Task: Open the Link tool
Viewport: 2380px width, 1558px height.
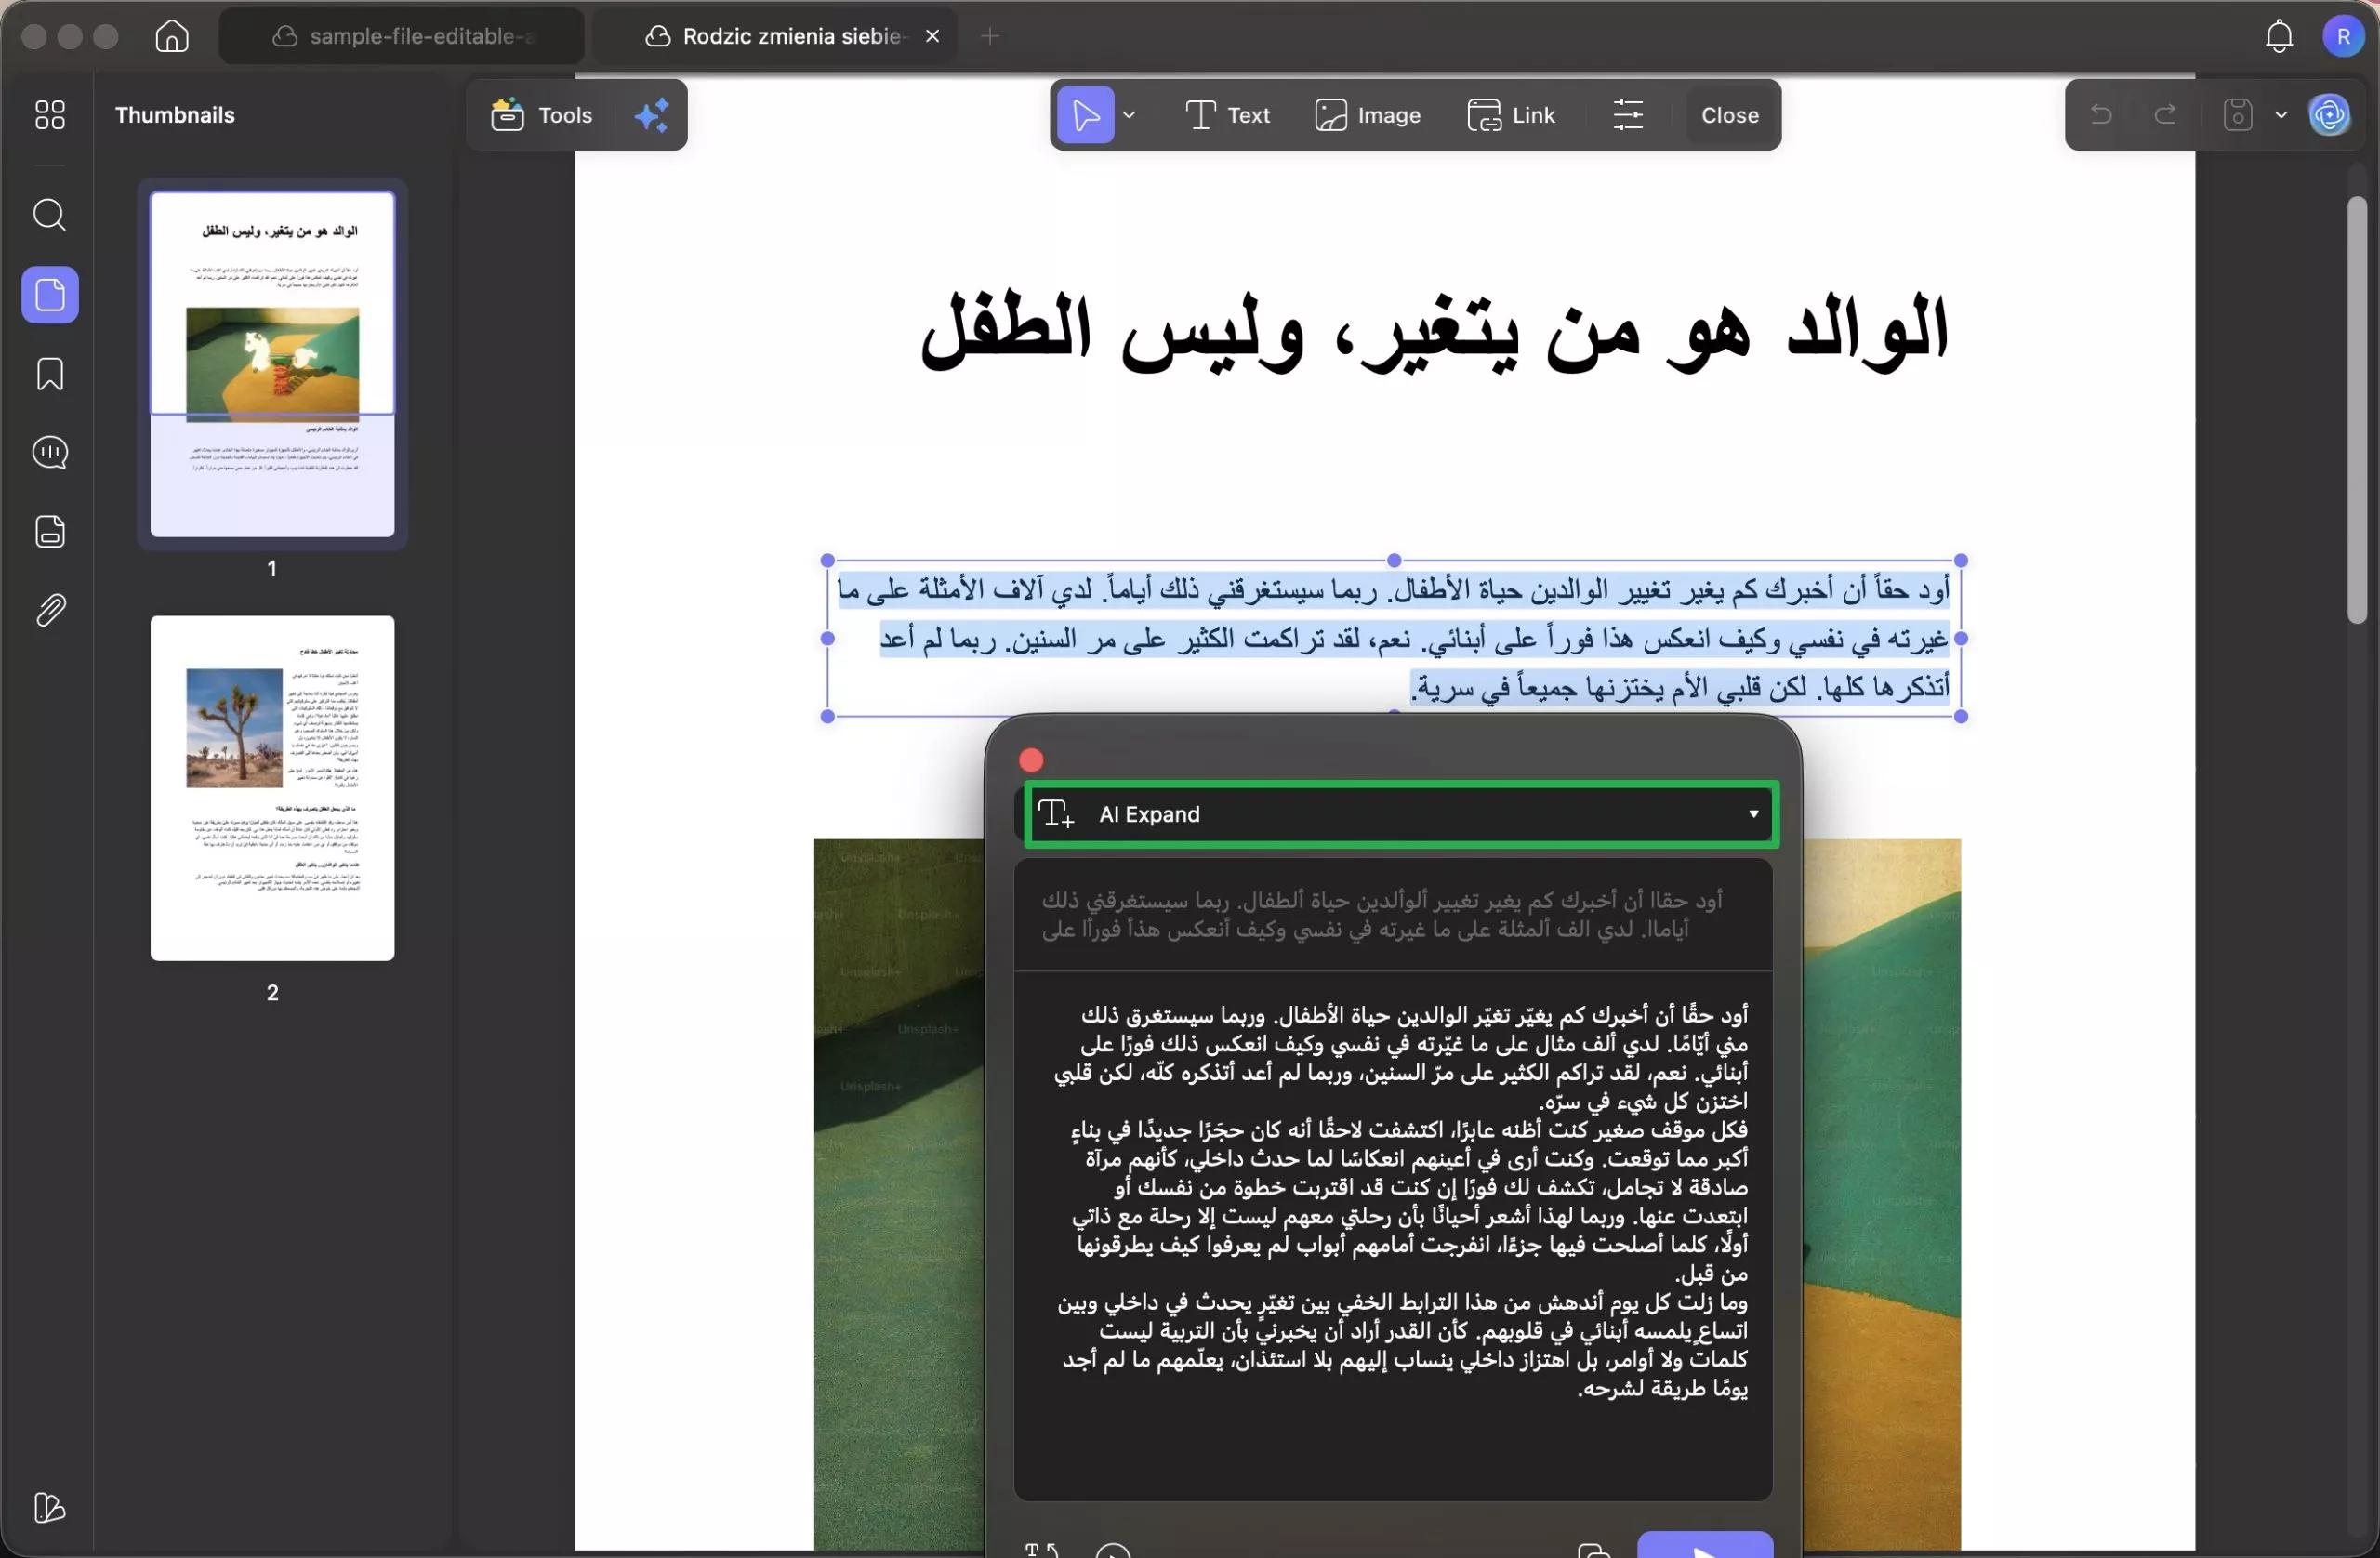Action: coord(1512,114)
